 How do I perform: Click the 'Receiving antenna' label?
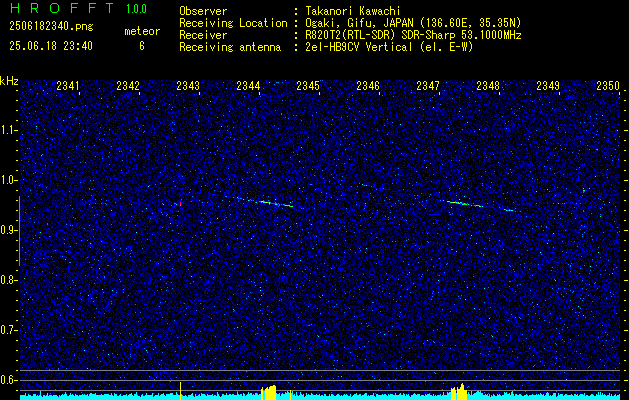point(230,47)
